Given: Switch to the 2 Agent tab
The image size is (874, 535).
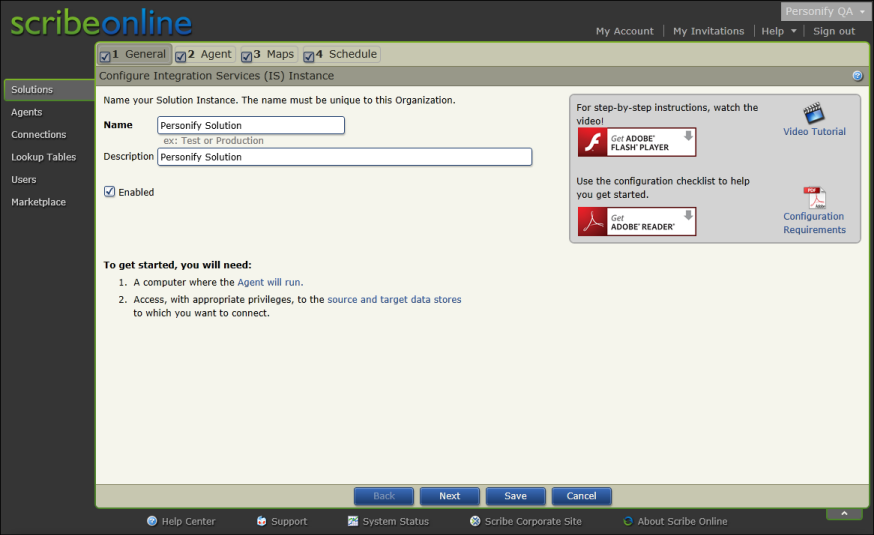Looking at the screenshot, I should [x=205, y=55].
